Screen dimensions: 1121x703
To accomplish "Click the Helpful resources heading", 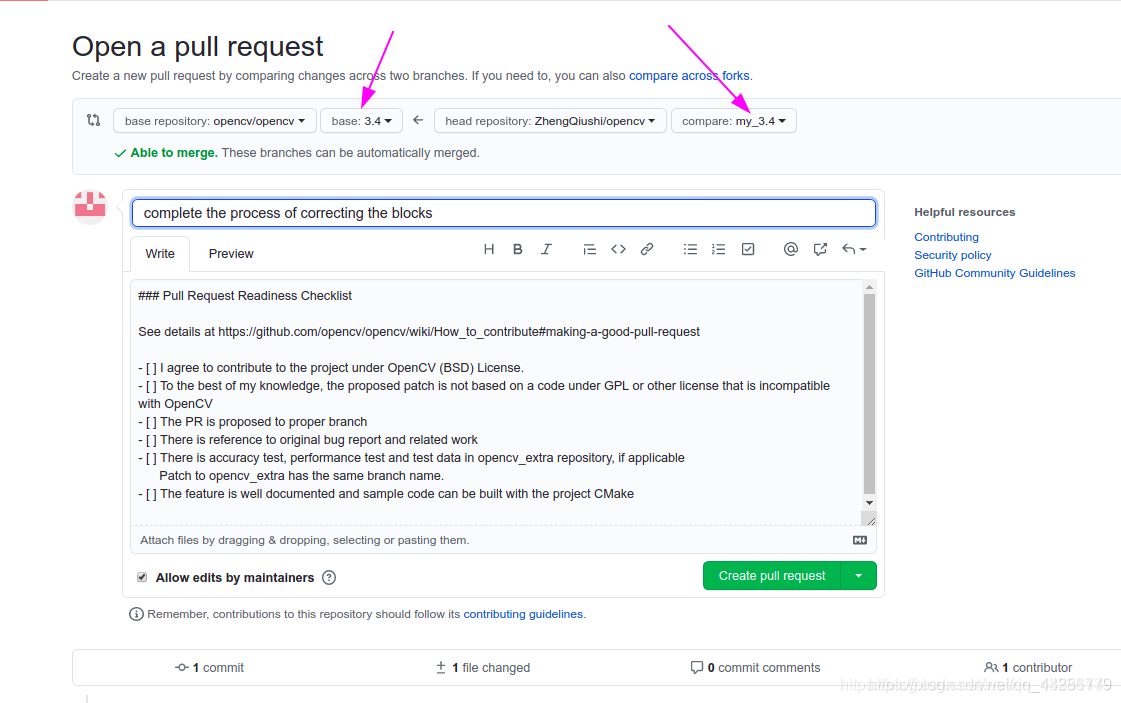I will coord(964,212).
